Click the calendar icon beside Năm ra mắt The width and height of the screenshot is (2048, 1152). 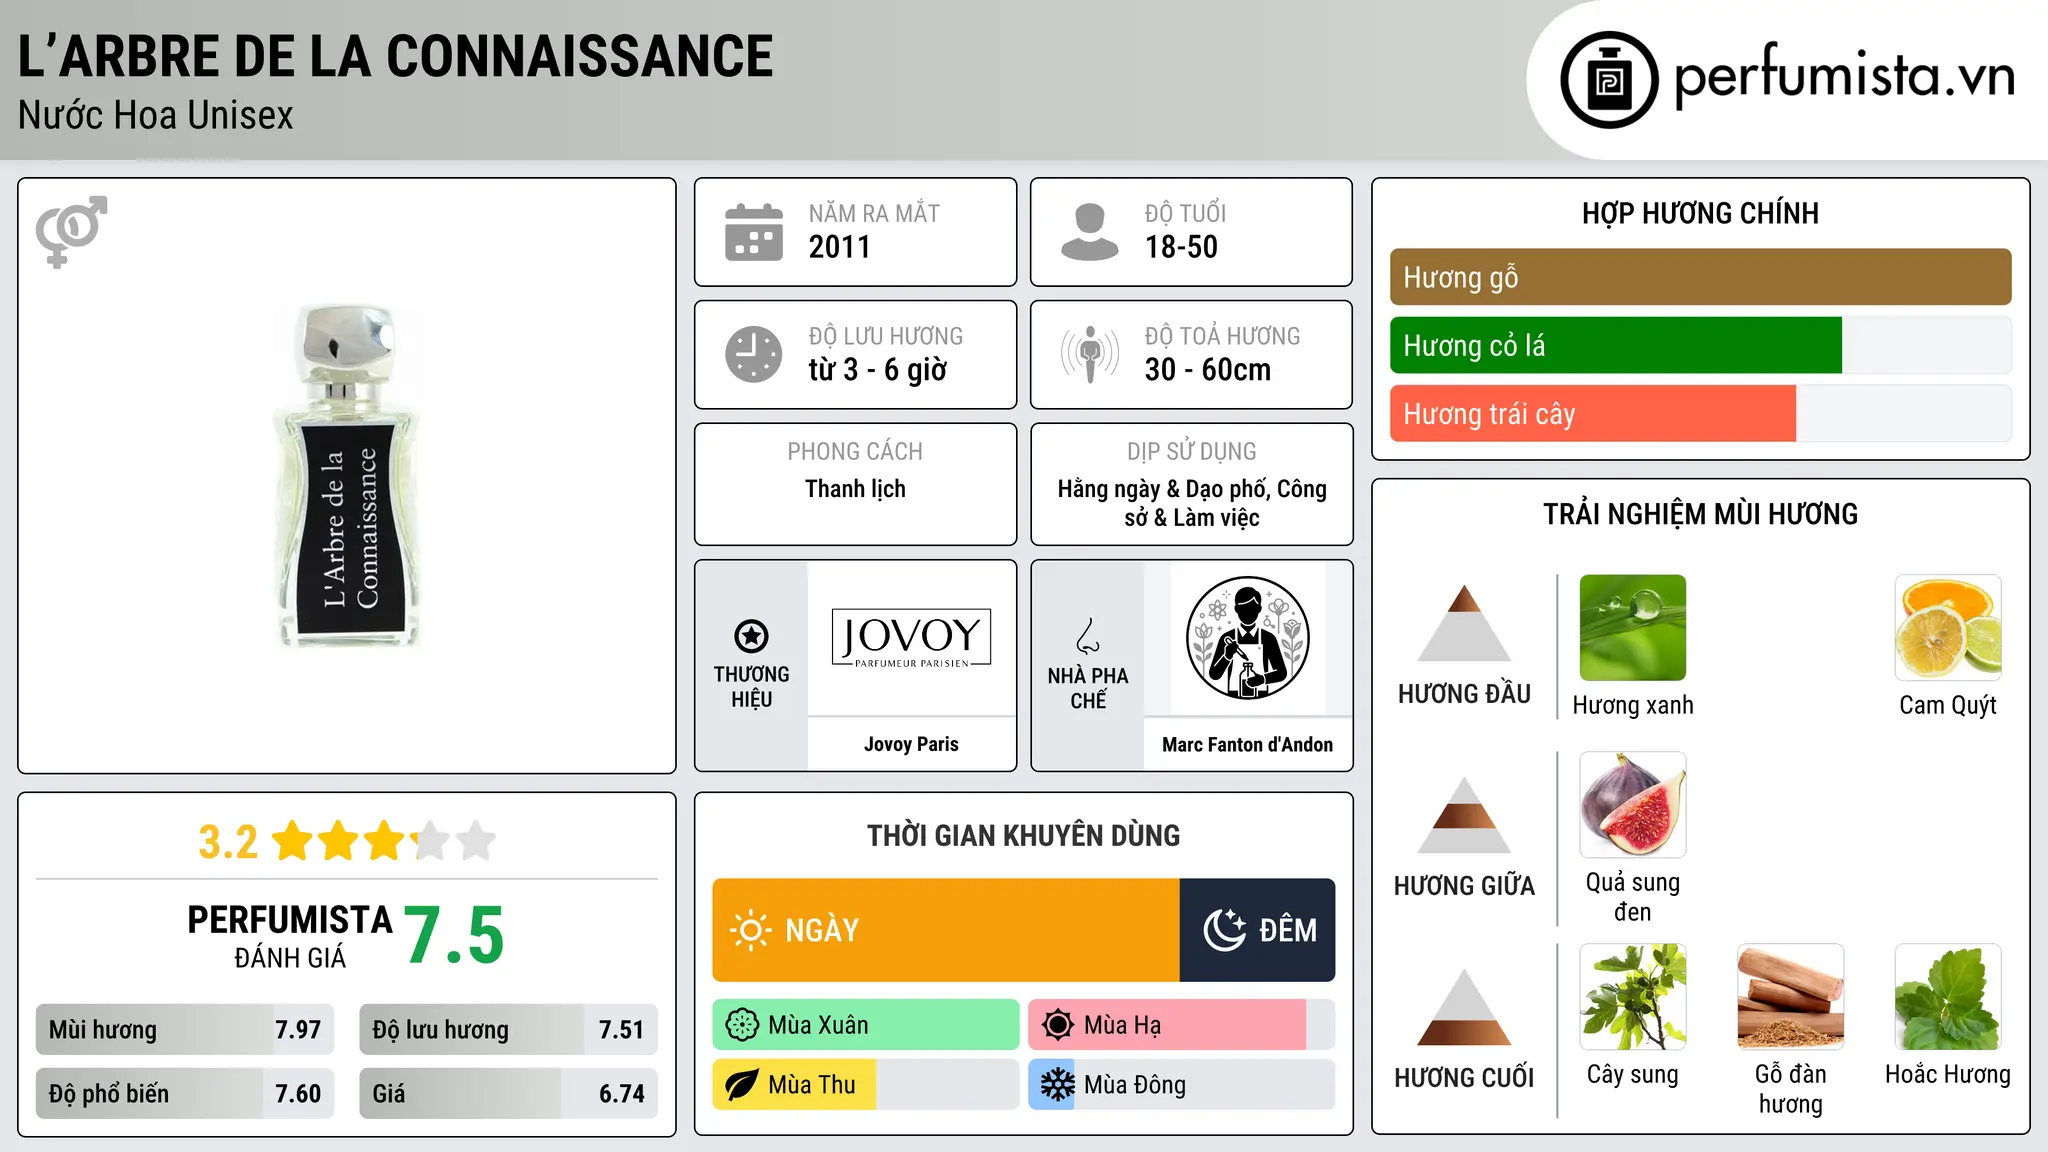[754, 232]
